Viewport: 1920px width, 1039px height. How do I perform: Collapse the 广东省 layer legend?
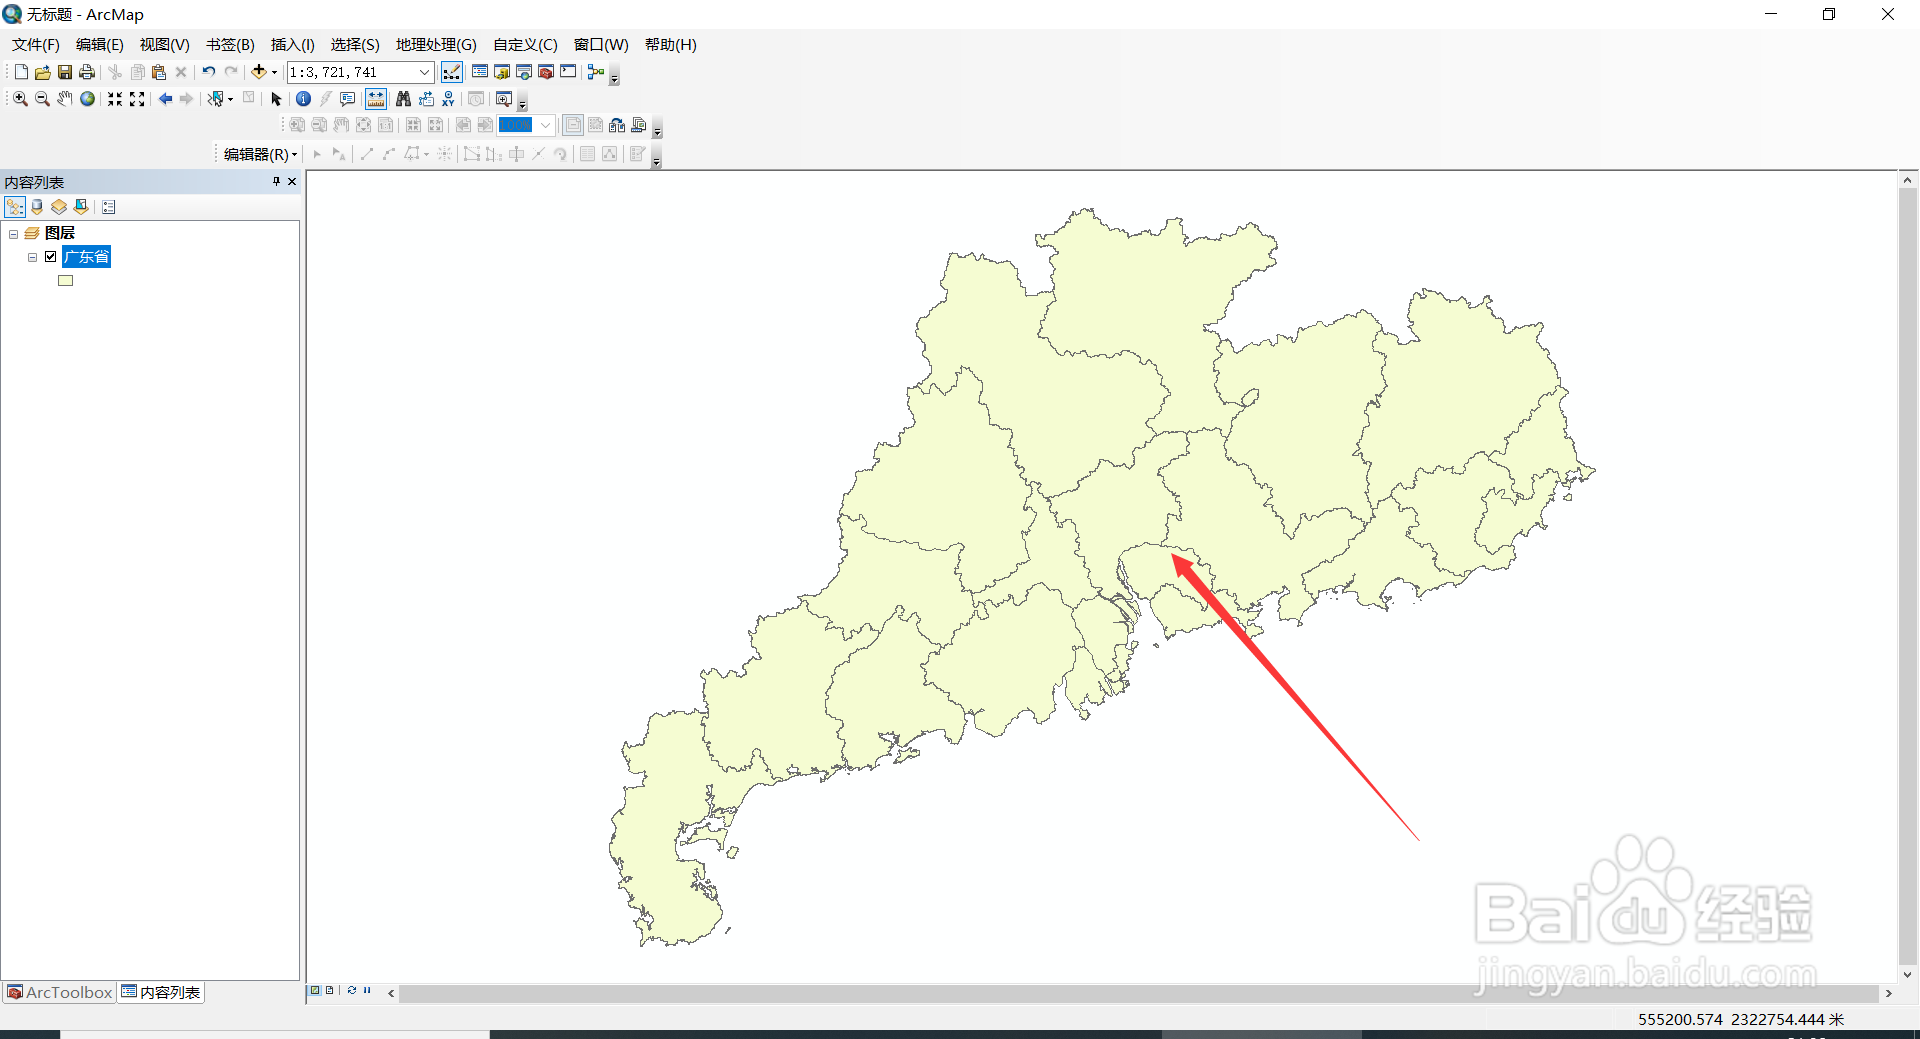pos(32,256)
